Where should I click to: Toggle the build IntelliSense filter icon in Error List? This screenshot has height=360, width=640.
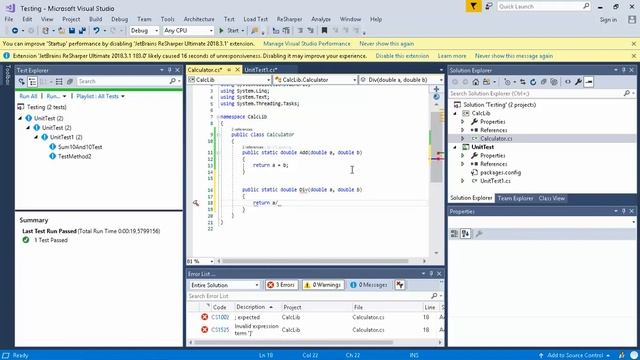(400, 285)
